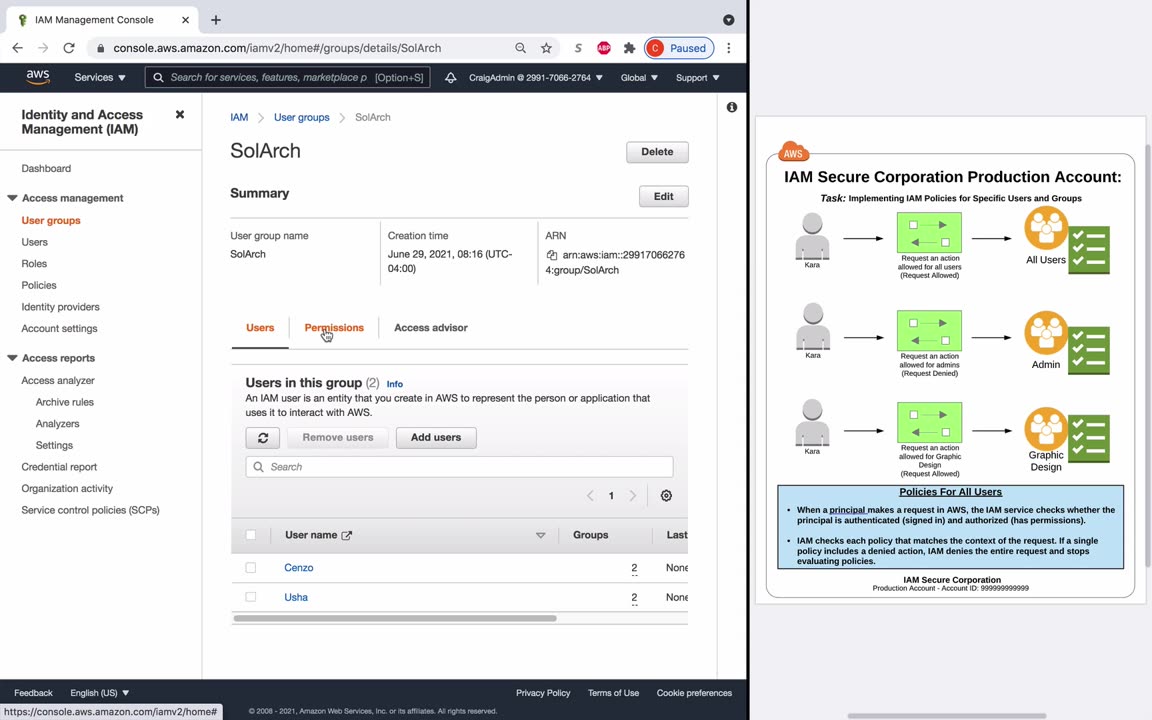1152x720 pixels.
Task: Open browser extensions puzzle icon
Action: tap(629, 48)
